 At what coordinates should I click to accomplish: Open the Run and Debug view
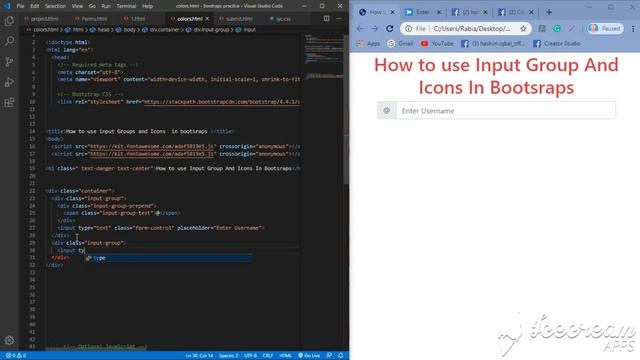tap(9, 82)
